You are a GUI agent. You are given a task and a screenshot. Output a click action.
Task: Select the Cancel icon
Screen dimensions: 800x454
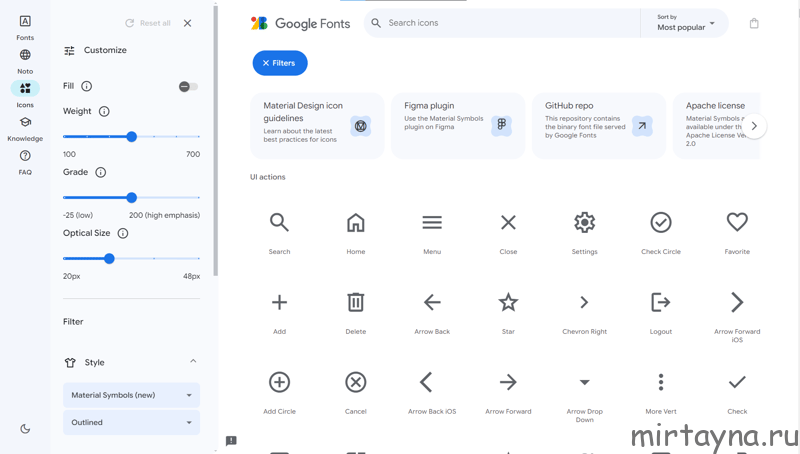click(x=356, y=382)
